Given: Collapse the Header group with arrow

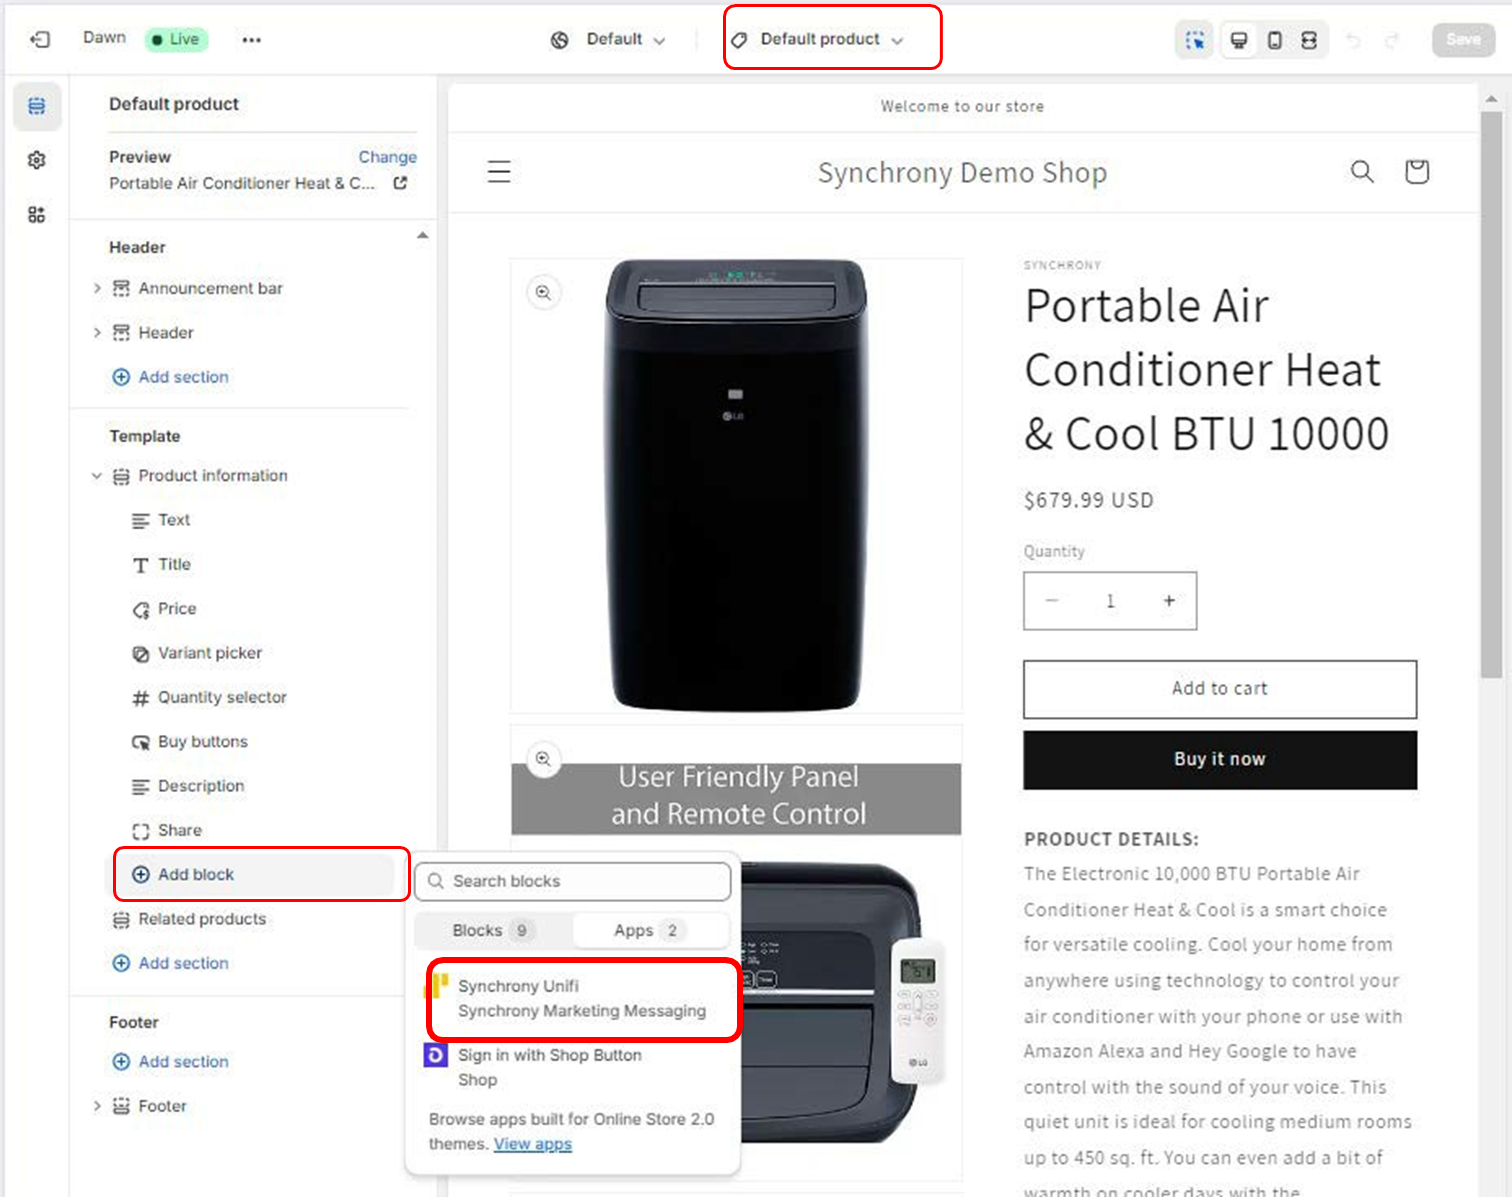Looking at the screenshot, I should point(422,236).
